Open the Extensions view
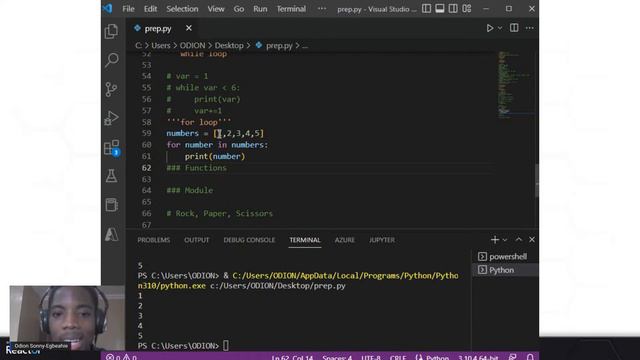This screenshot has height=360, width=640. (111, 147)
